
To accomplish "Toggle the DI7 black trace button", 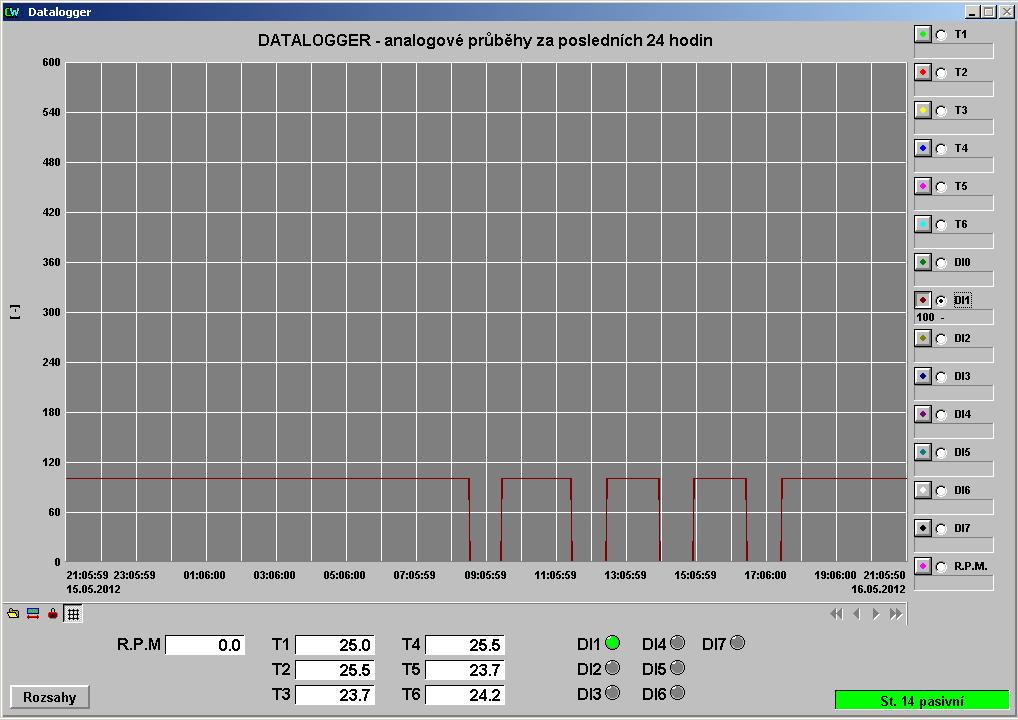I will pyautogui.click(x=923, y=528).
